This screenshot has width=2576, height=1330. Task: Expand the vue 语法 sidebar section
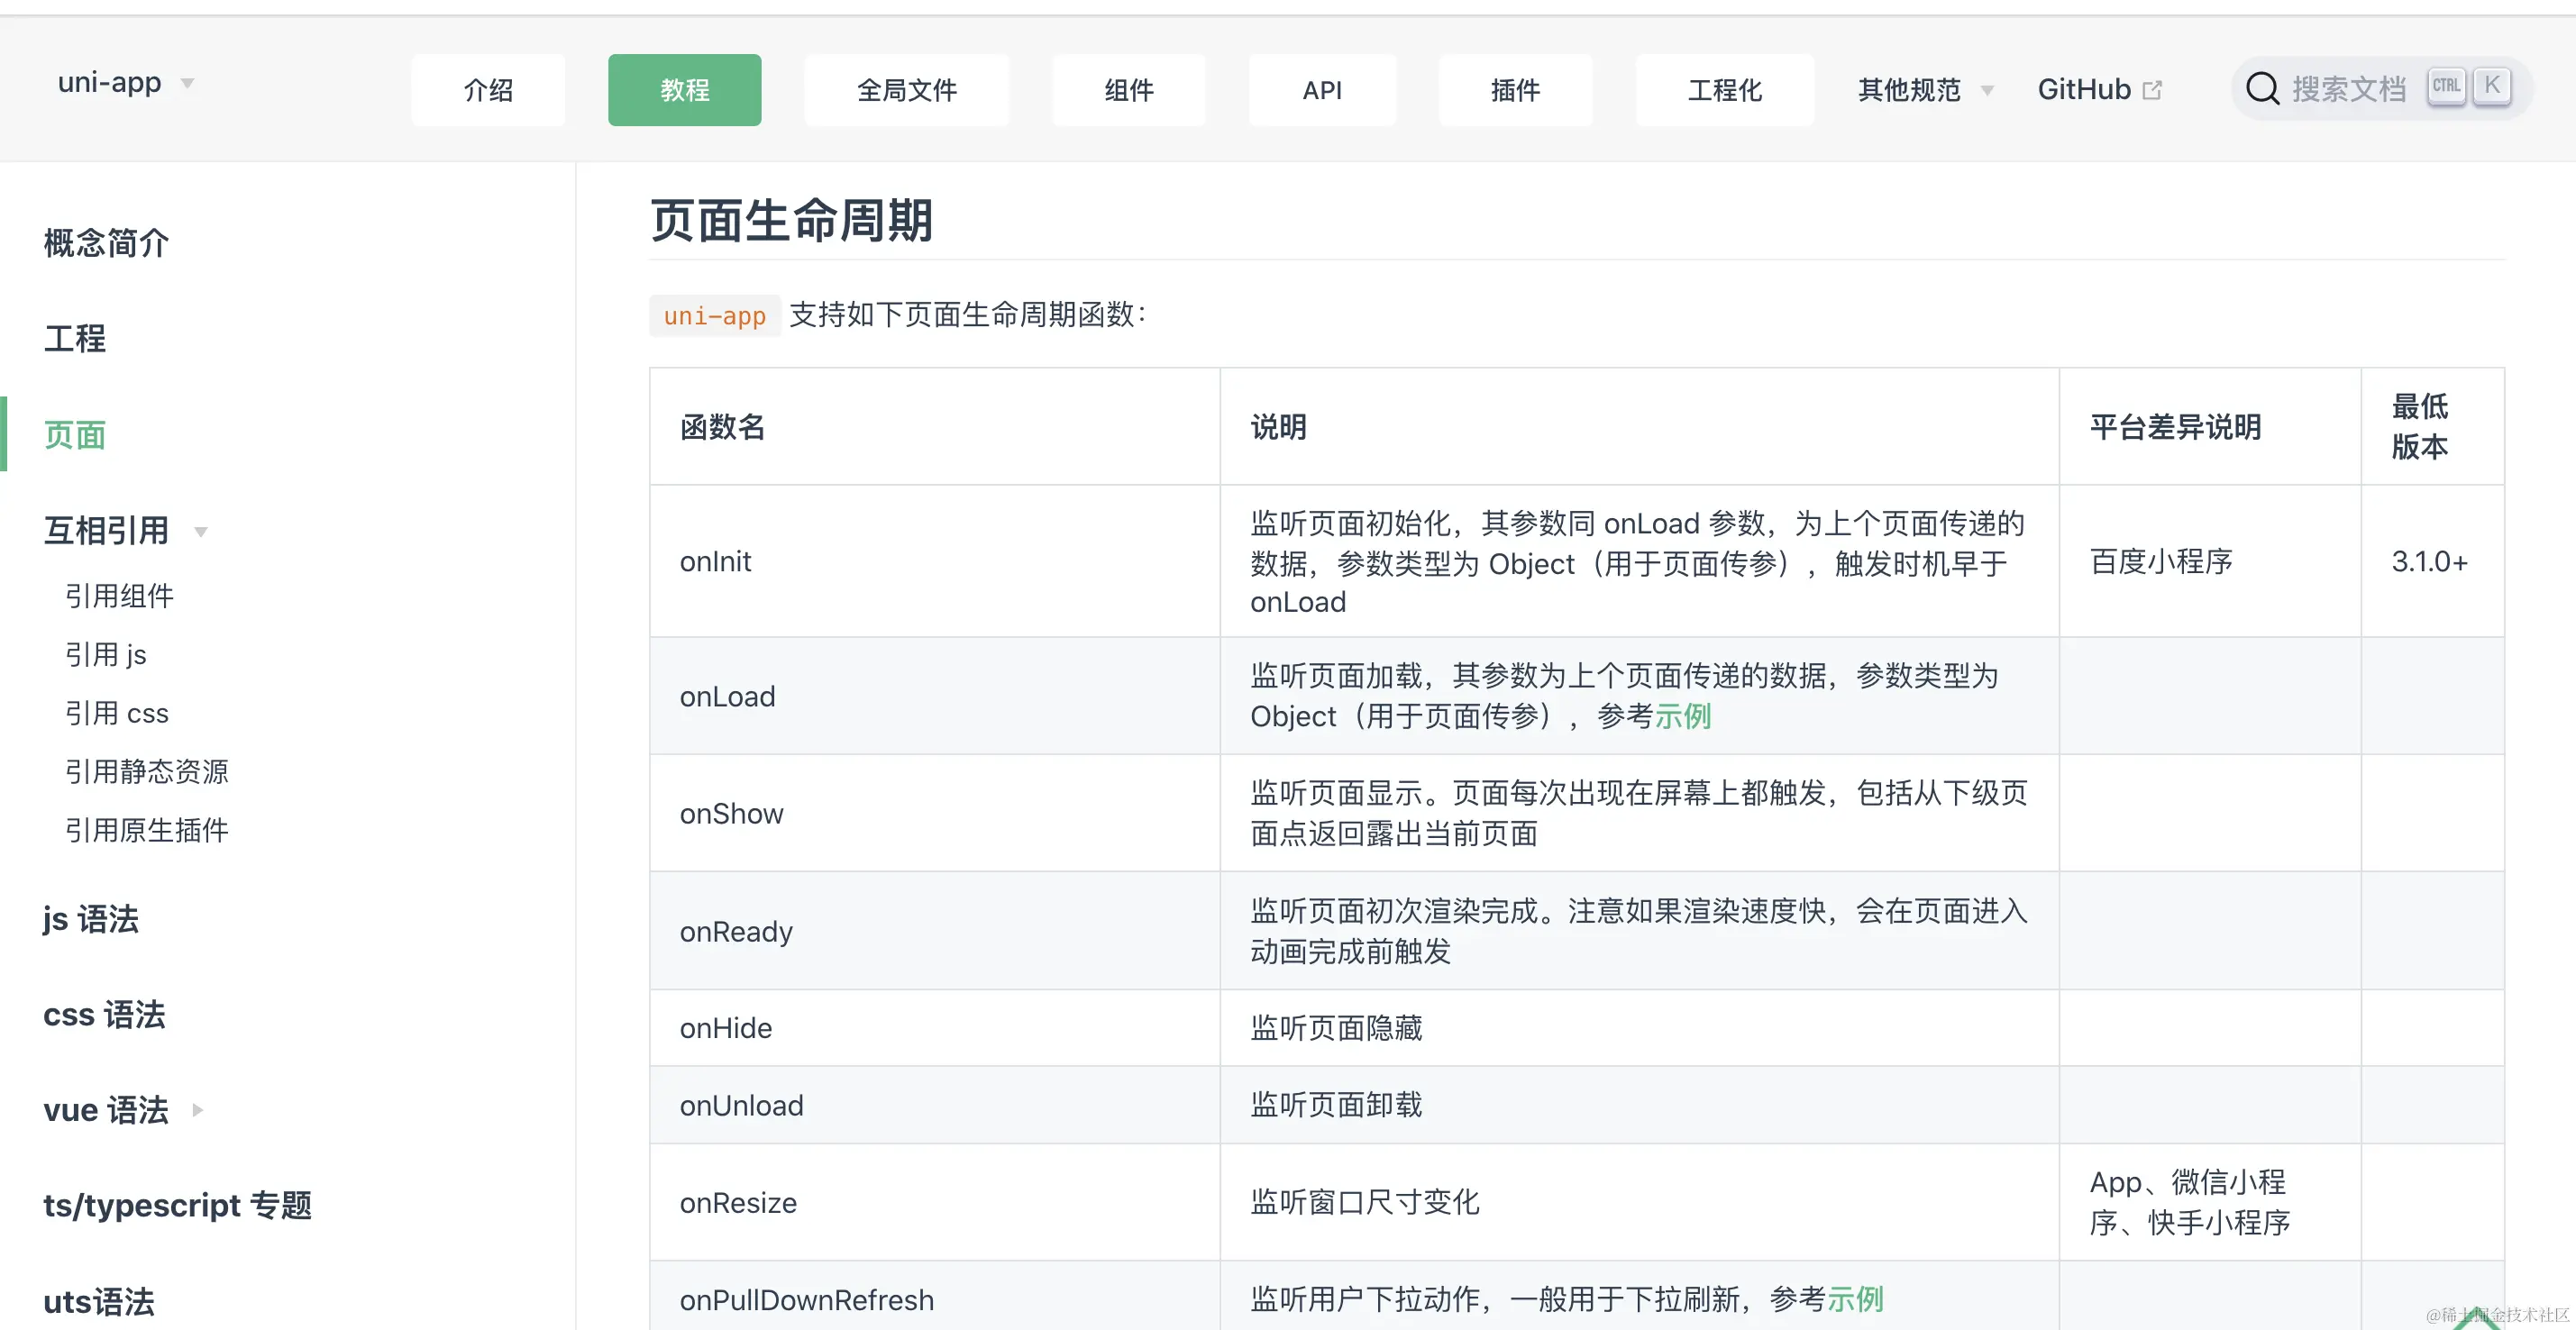(x=197, y=1110)
